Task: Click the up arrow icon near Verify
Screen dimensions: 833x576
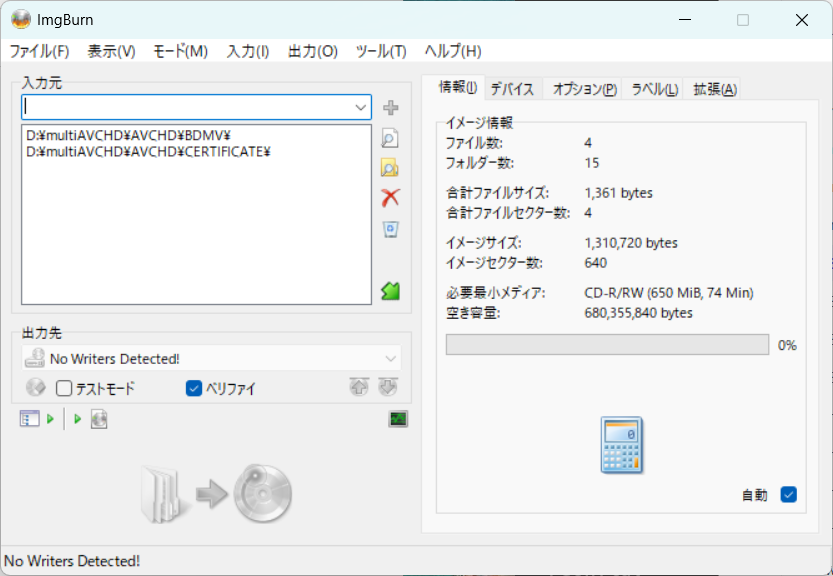Action: click(359, 387)
